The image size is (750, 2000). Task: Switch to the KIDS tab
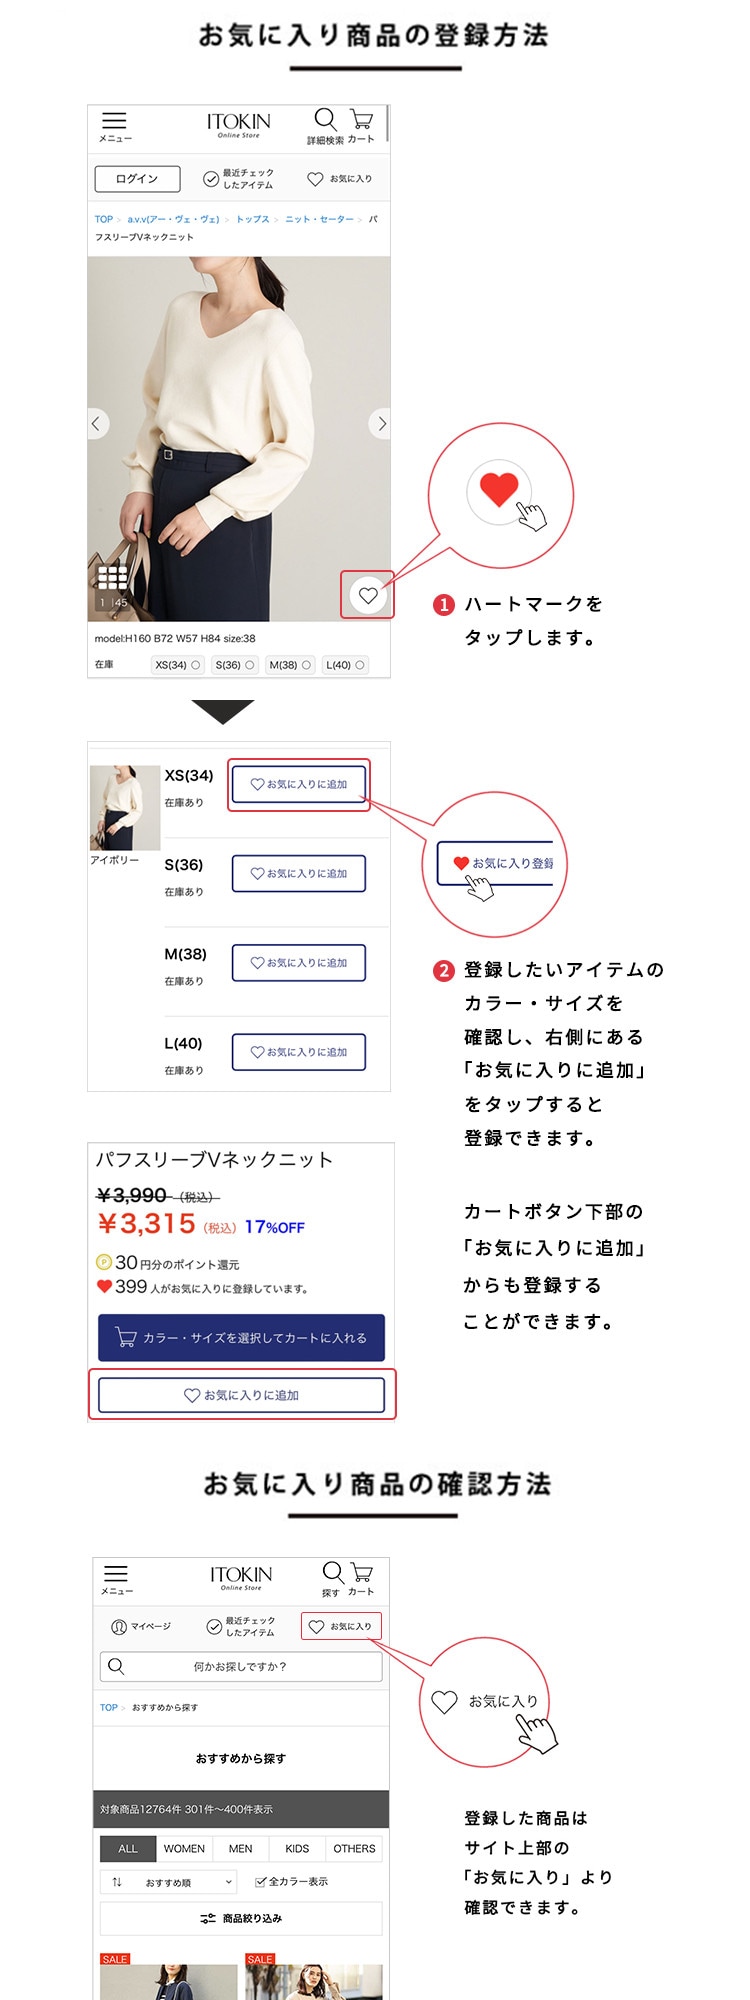(297, 1848)
